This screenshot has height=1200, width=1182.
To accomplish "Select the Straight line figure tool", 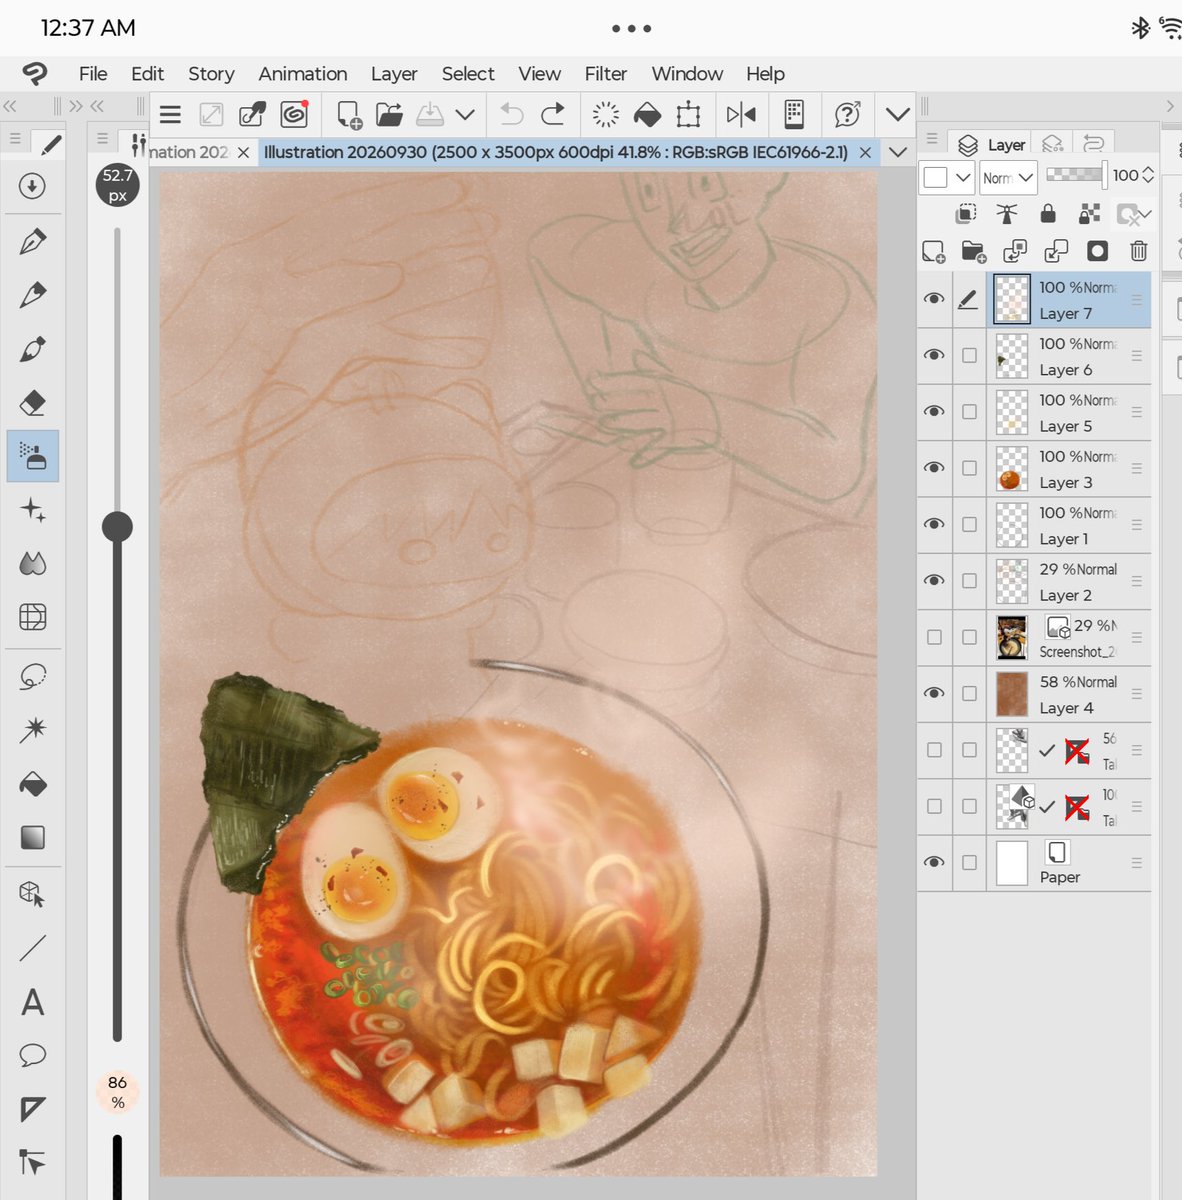I will (x=33, y=948).
